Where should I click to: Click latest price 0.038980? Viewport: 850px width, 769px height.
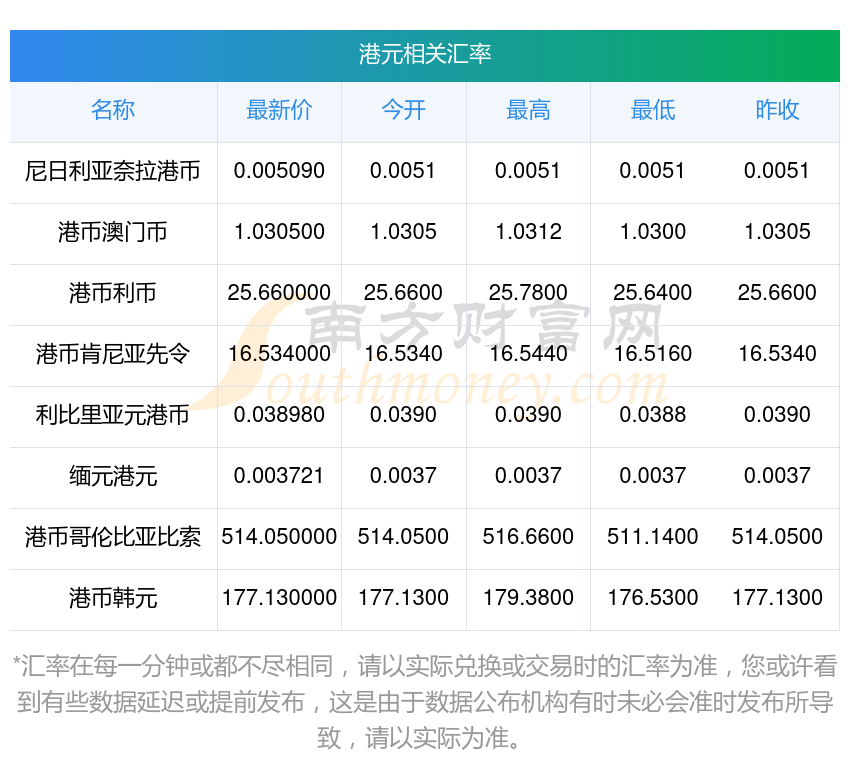pos(279,415)
